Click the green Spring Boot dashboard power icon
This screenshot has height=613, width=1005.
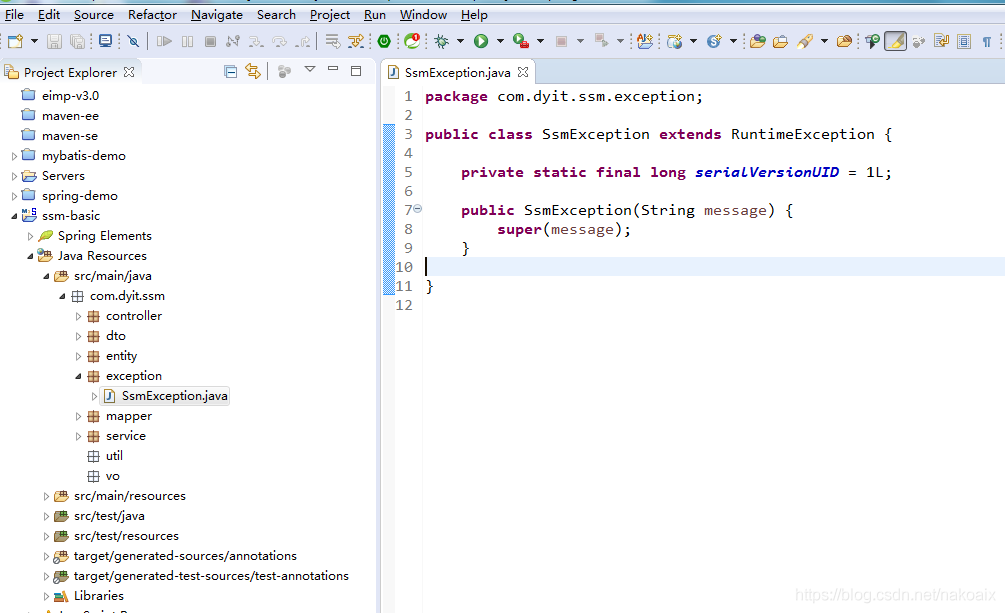tap(384, 41)
